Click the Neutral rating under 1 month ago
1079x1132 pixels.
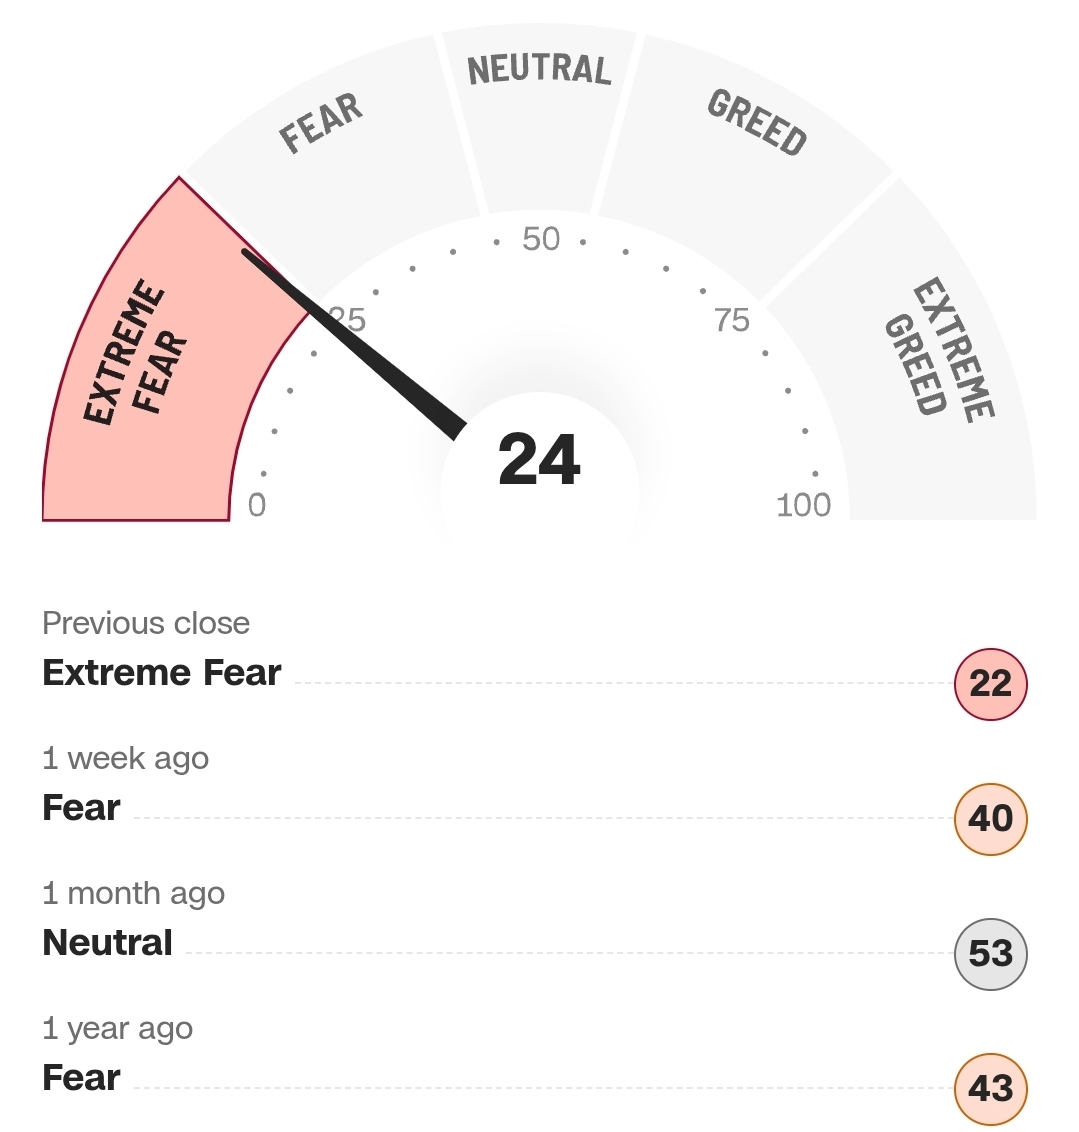(108, 943)
